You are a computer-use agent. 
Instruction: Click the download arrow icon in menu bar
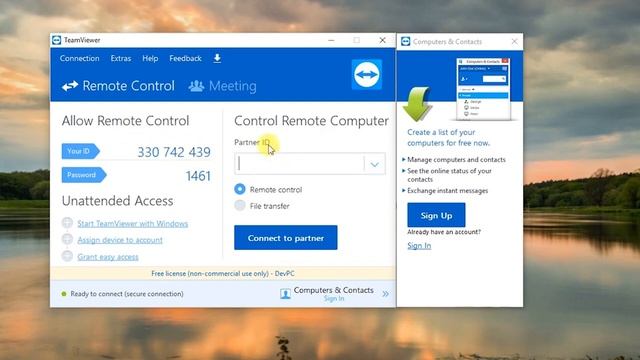click(x=217, y=58)
